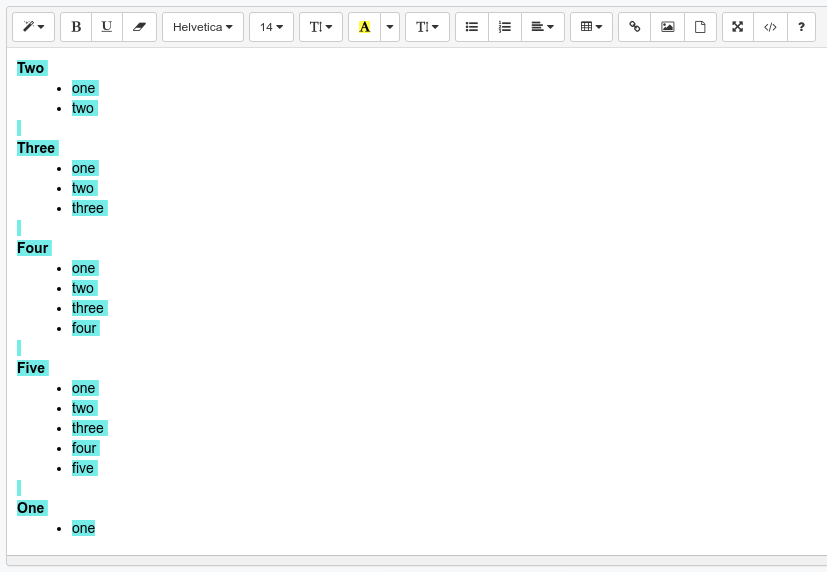Click the bold heading 'Four'

point(33,248)
